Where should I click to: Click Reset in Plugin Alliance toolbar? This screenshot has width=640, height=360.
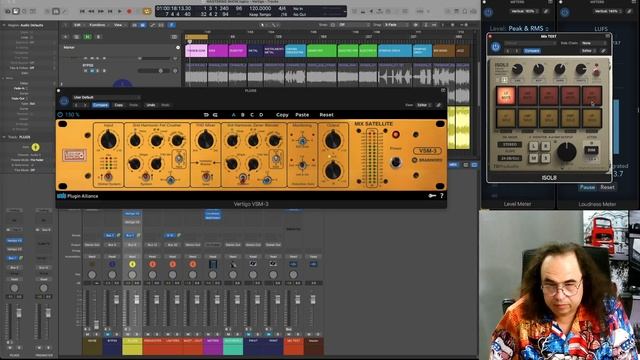tap(327, 115)
